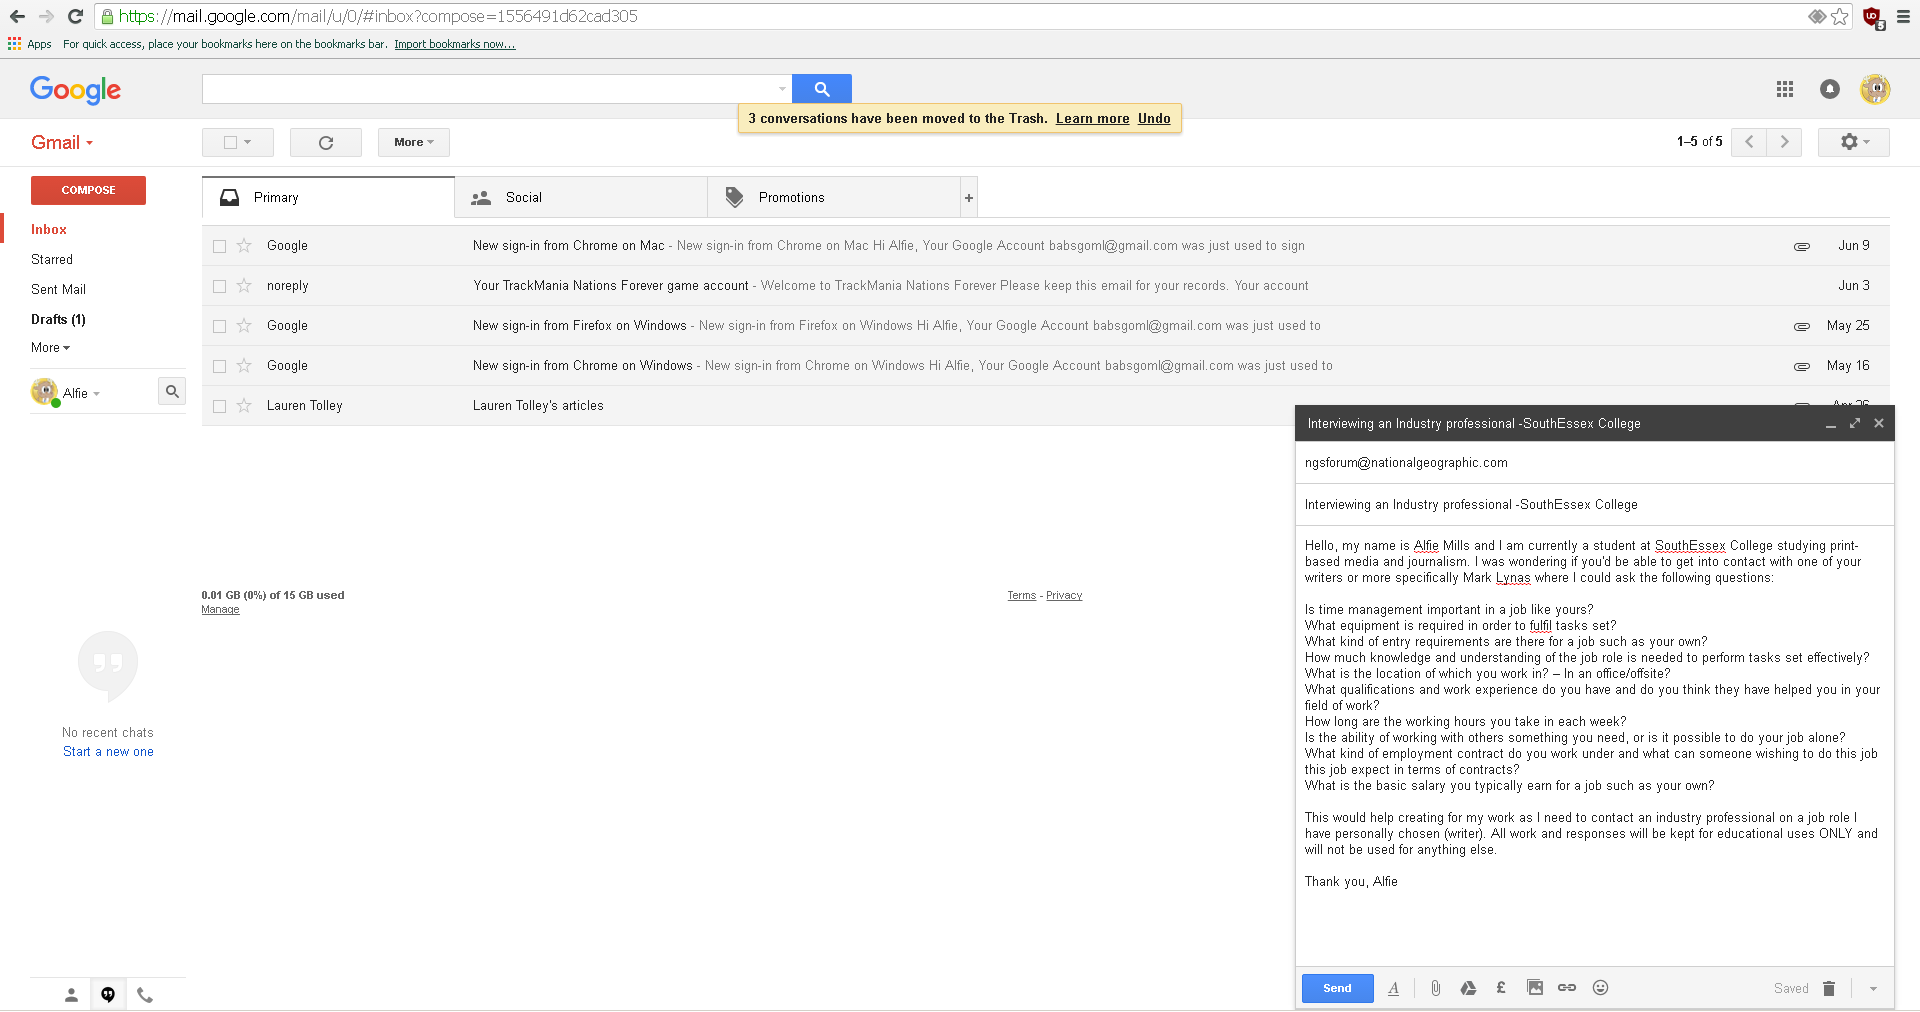
Task: Insert a photo into the message
Action: coord(1535,988)
